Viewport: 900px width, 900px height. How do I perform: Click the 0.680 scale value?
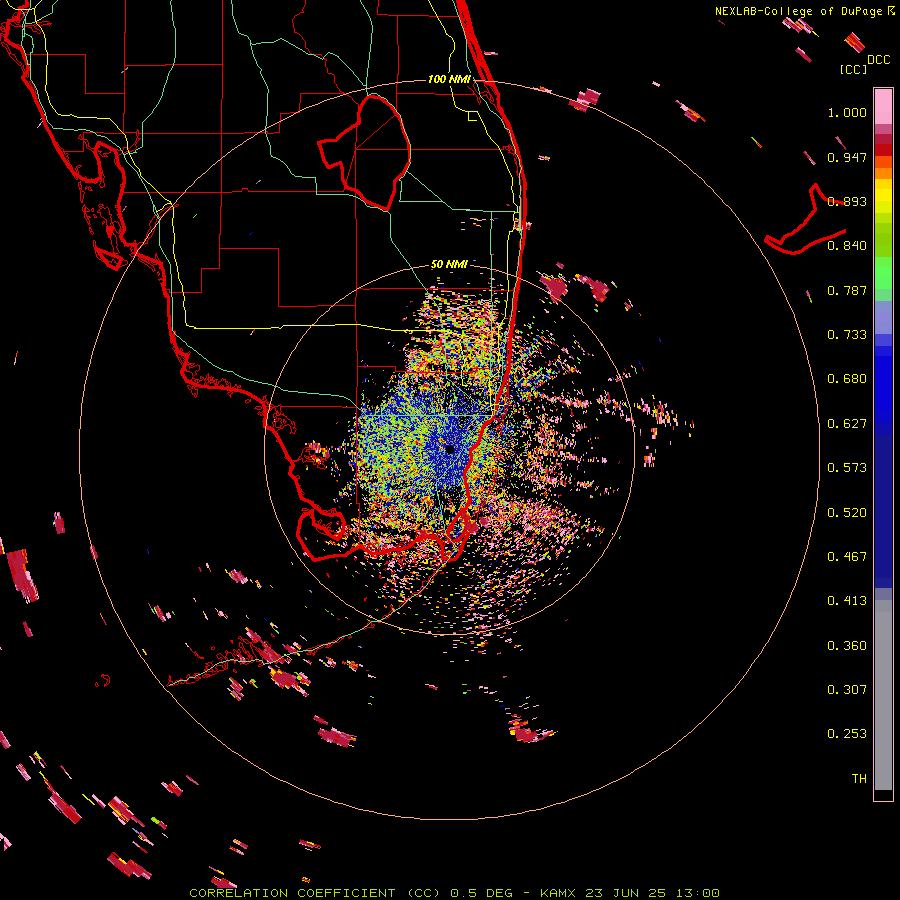(847, 379)
